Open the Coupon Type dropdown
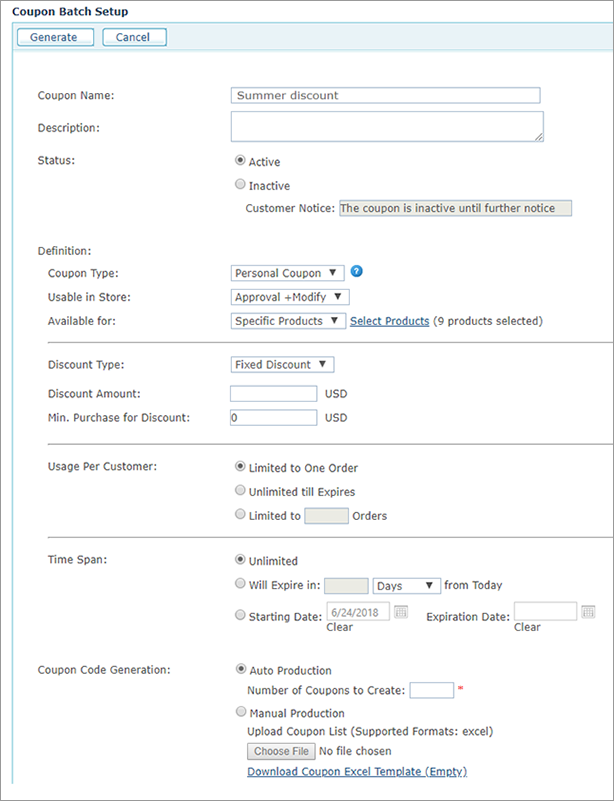This screenshot has height=801, width=614. point(288,273)
